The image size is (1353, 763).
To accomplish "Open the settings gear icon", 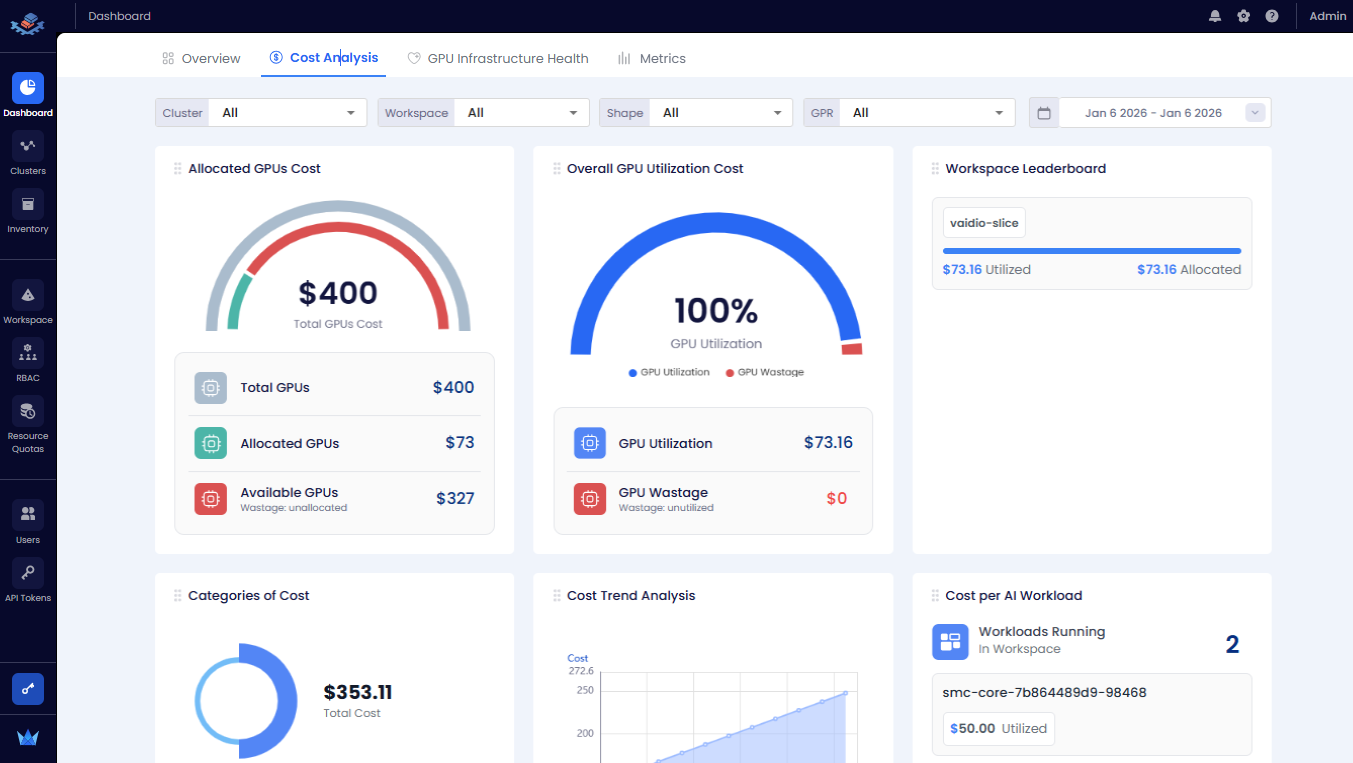I will pos(1243,16).
